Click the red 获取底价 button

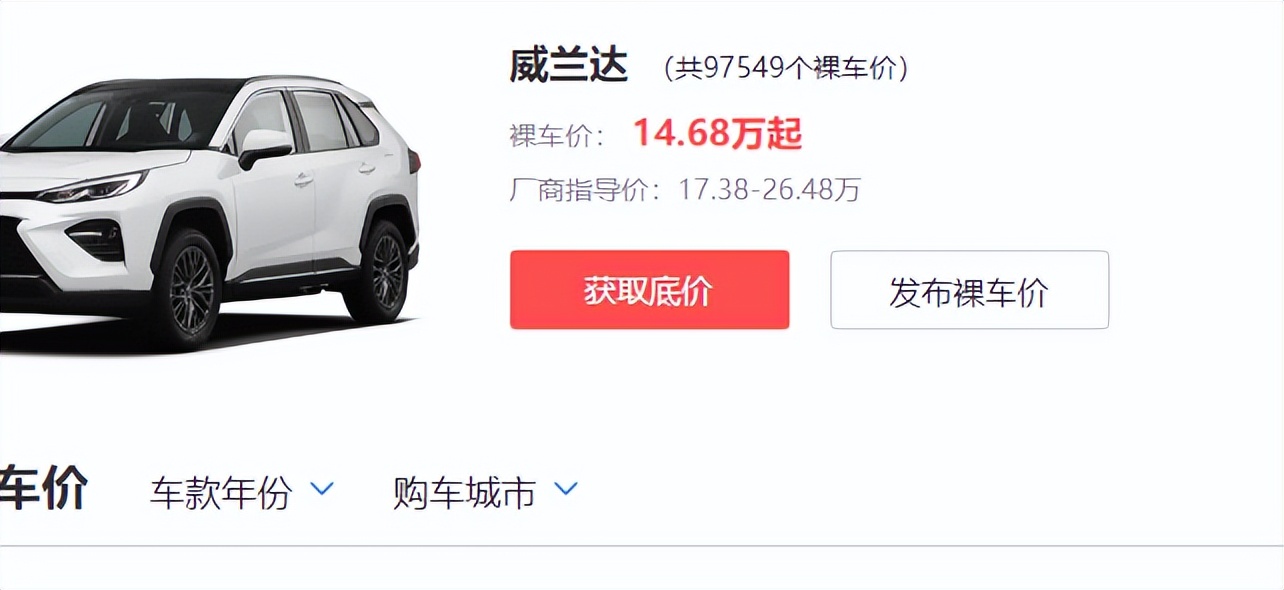click(649, 290)
